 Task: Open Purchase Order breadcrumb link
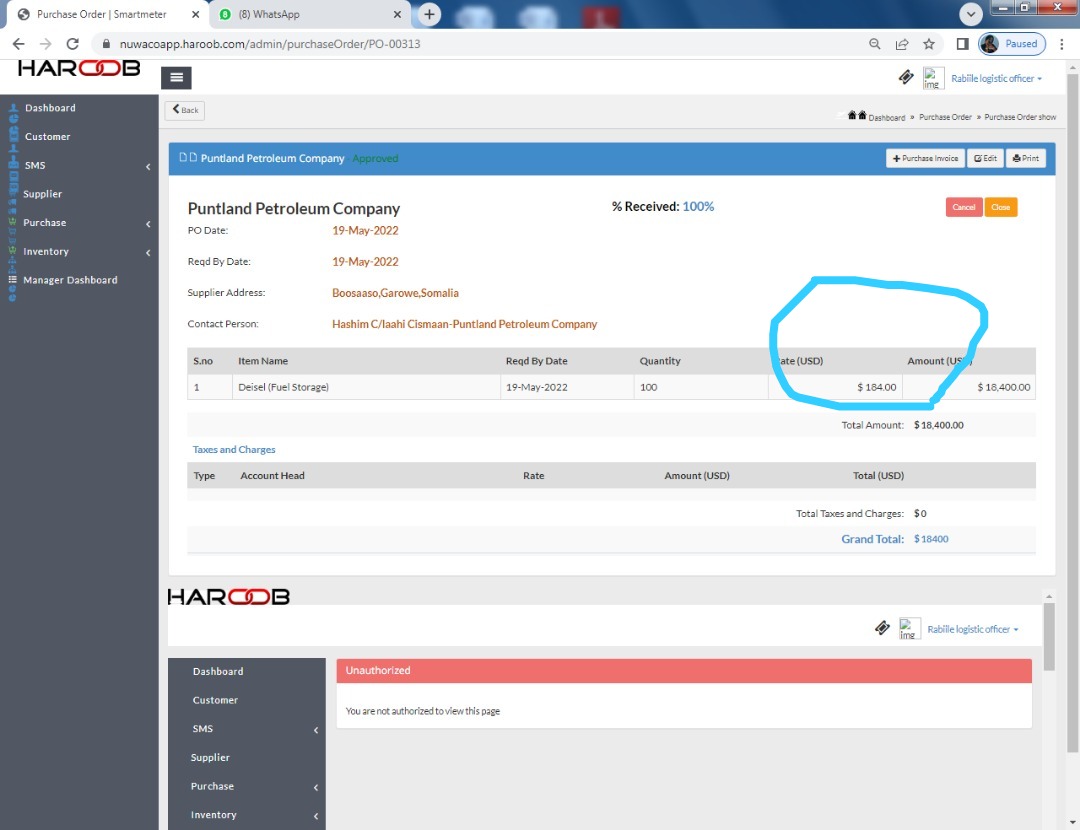945,117
